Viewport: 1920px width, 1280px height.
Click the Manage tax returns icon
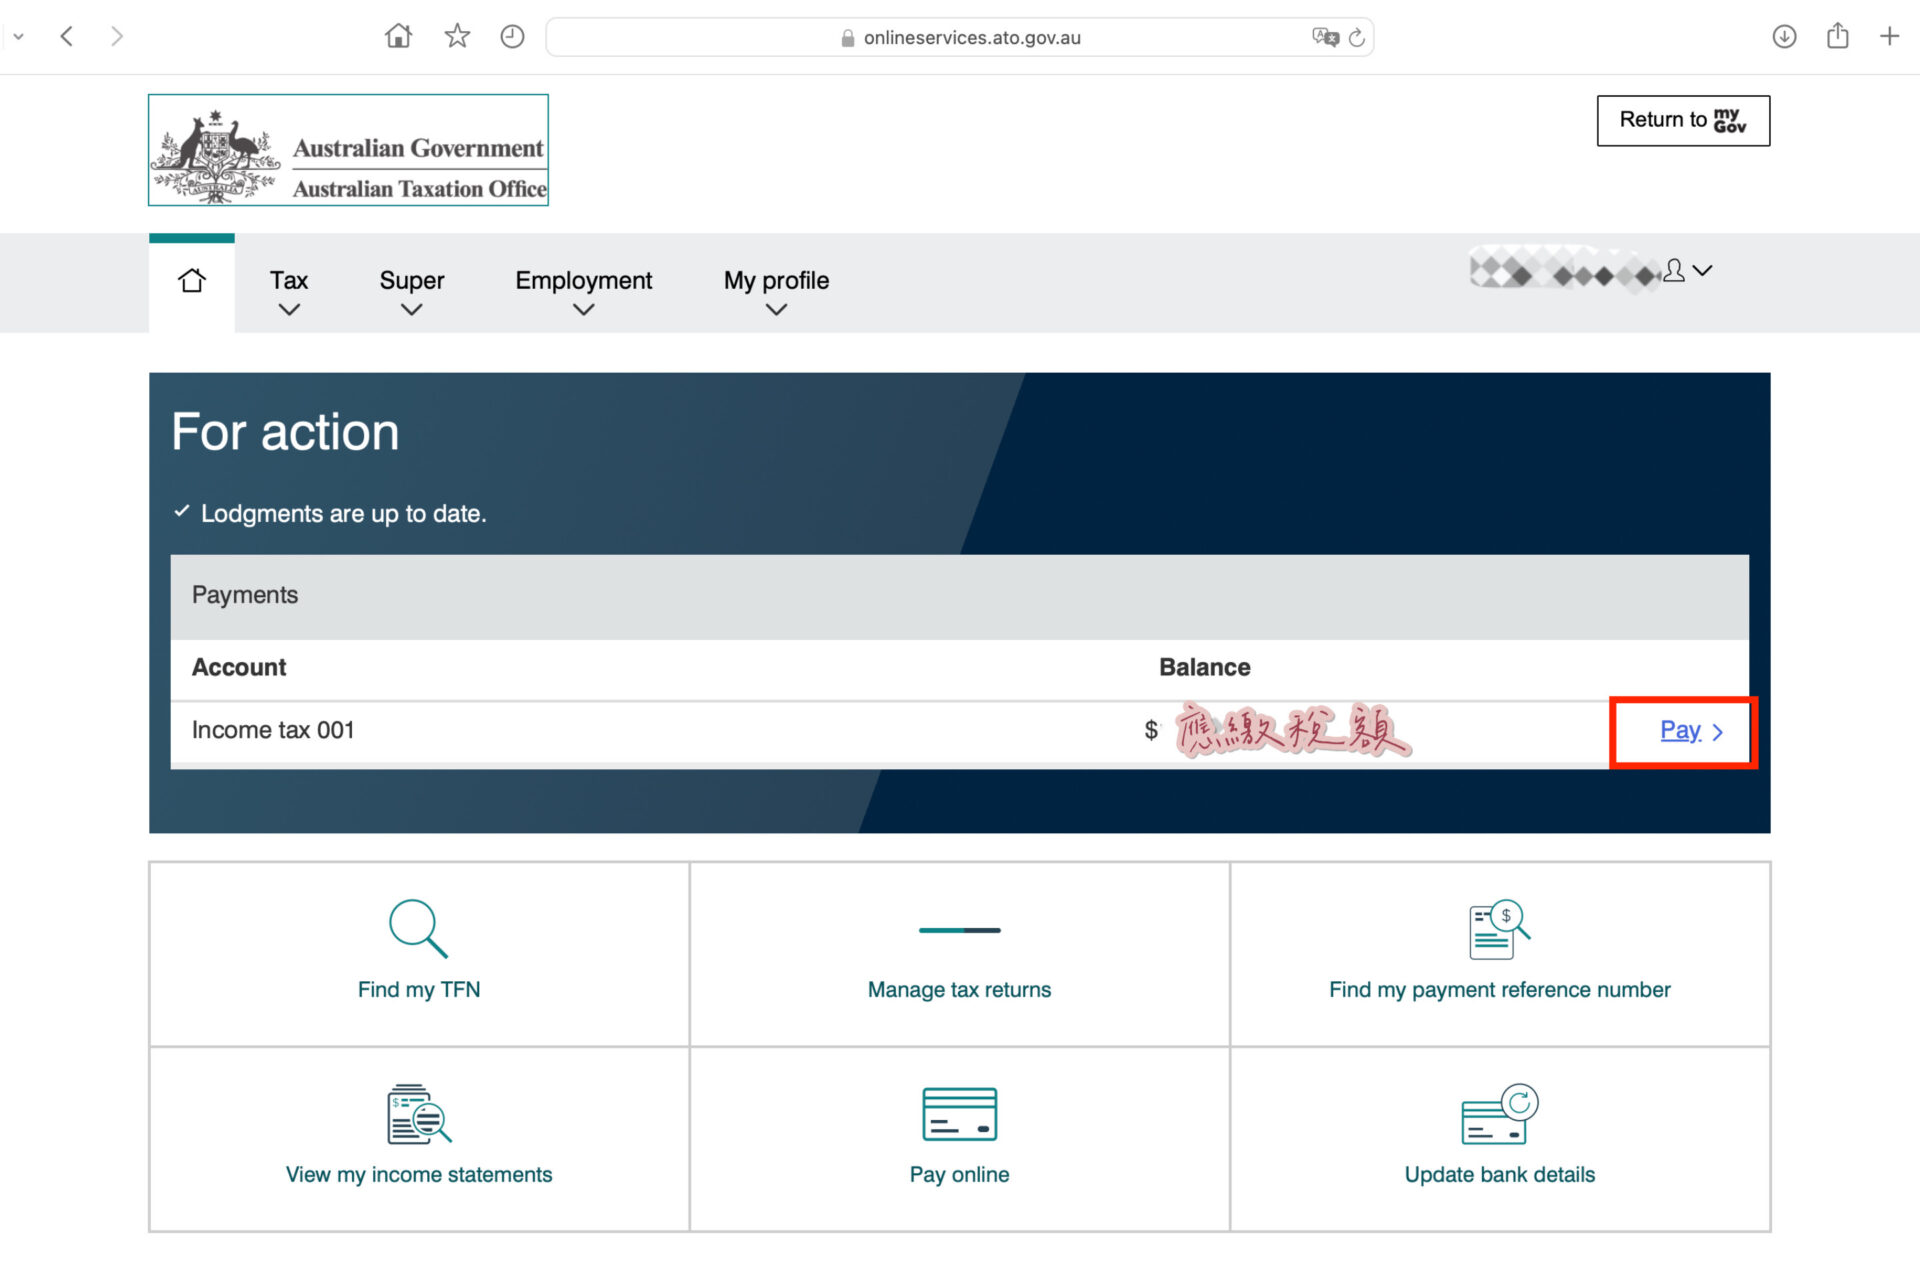(959, 930)
